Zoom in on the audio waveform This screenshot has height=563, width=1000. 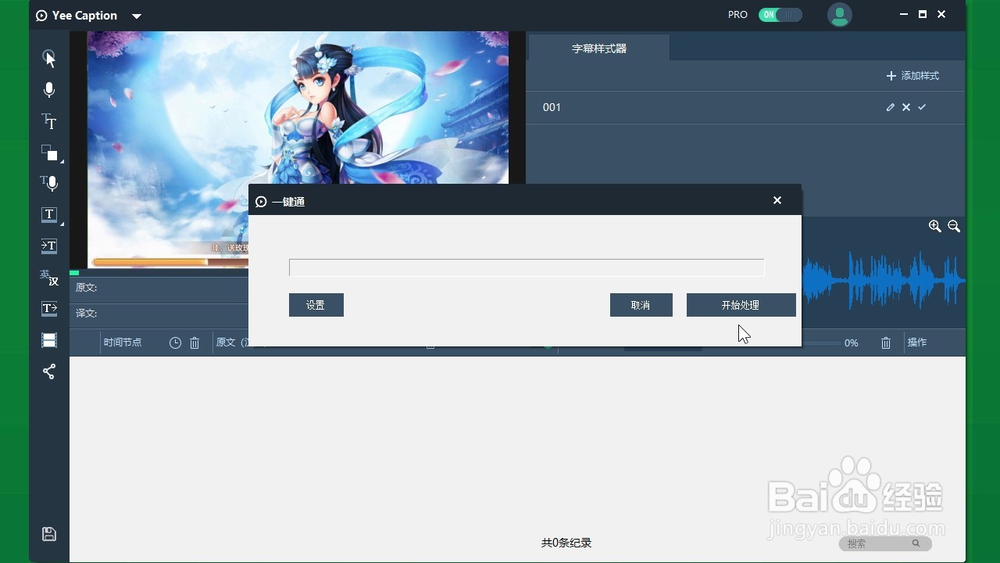[x=935, y=226]
